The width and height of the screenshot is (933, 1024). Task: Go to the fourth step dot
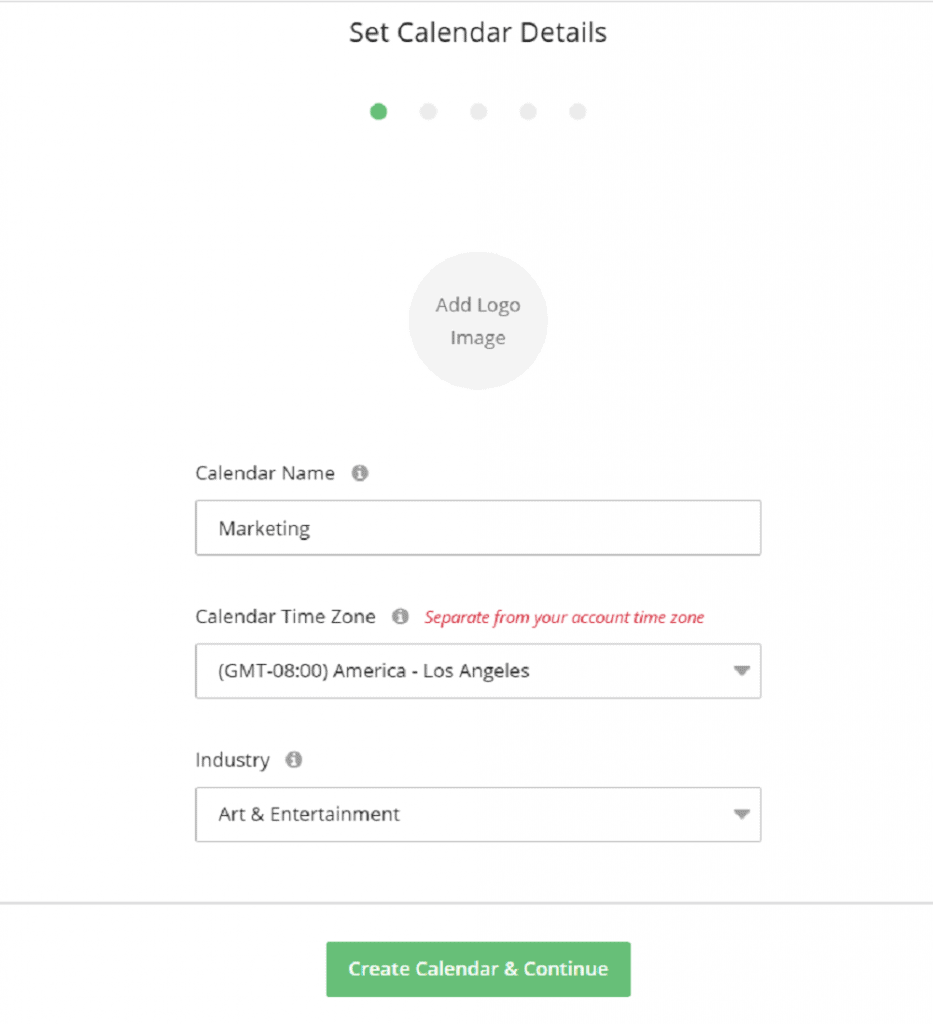(528, 112)
